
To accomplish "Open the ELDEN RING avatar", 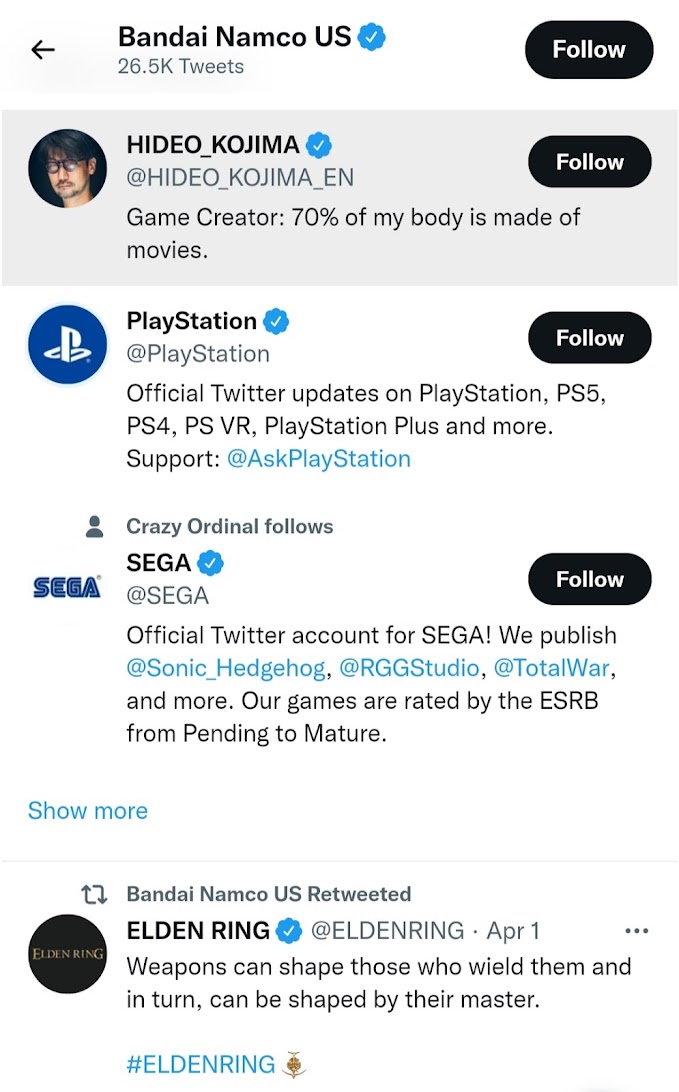I will (x=67, y=953).
